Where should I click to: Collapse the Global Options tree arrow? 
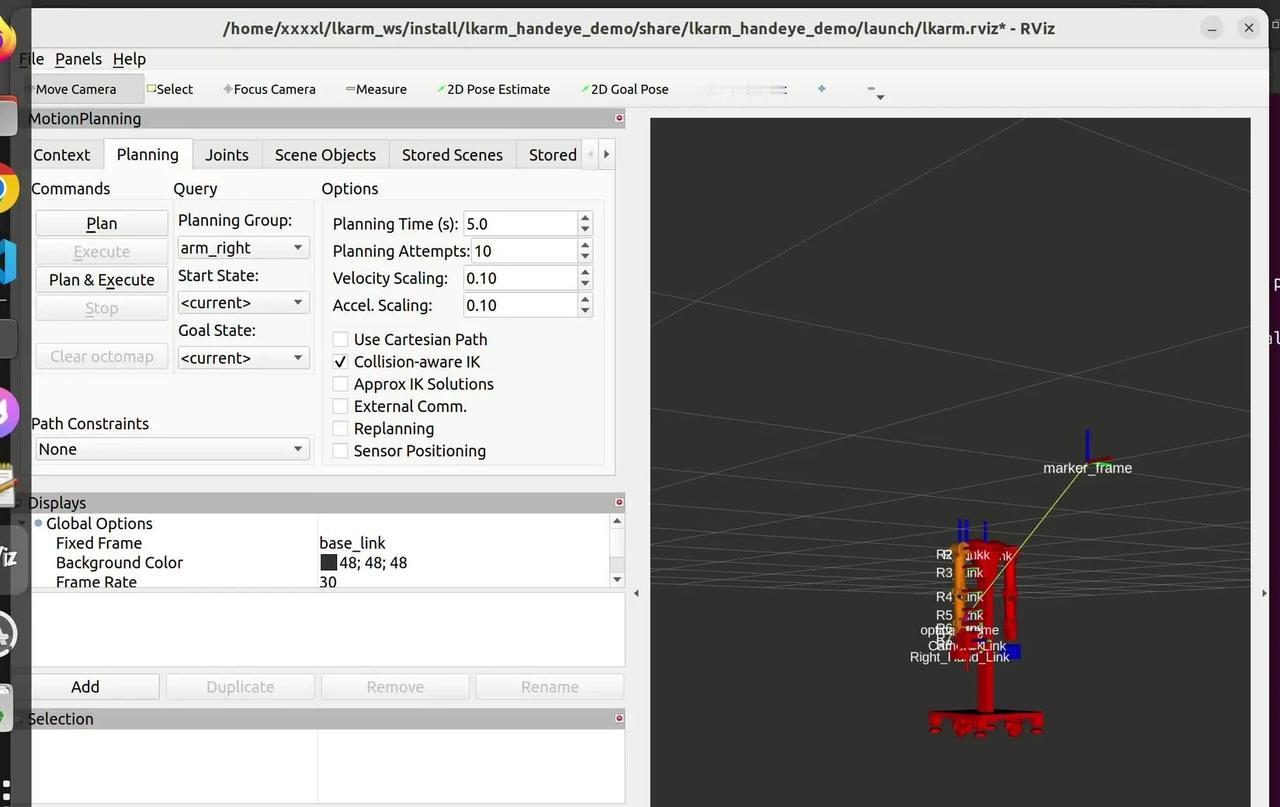click(x=23, y=523)
